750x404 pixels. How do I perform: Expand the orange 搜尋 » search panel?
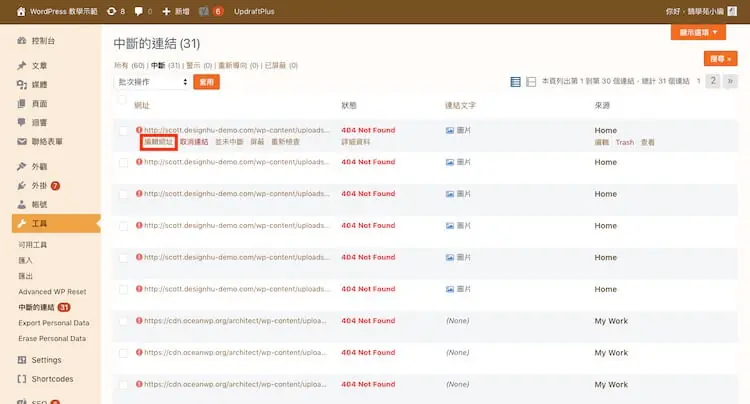(x=720, y=58)
